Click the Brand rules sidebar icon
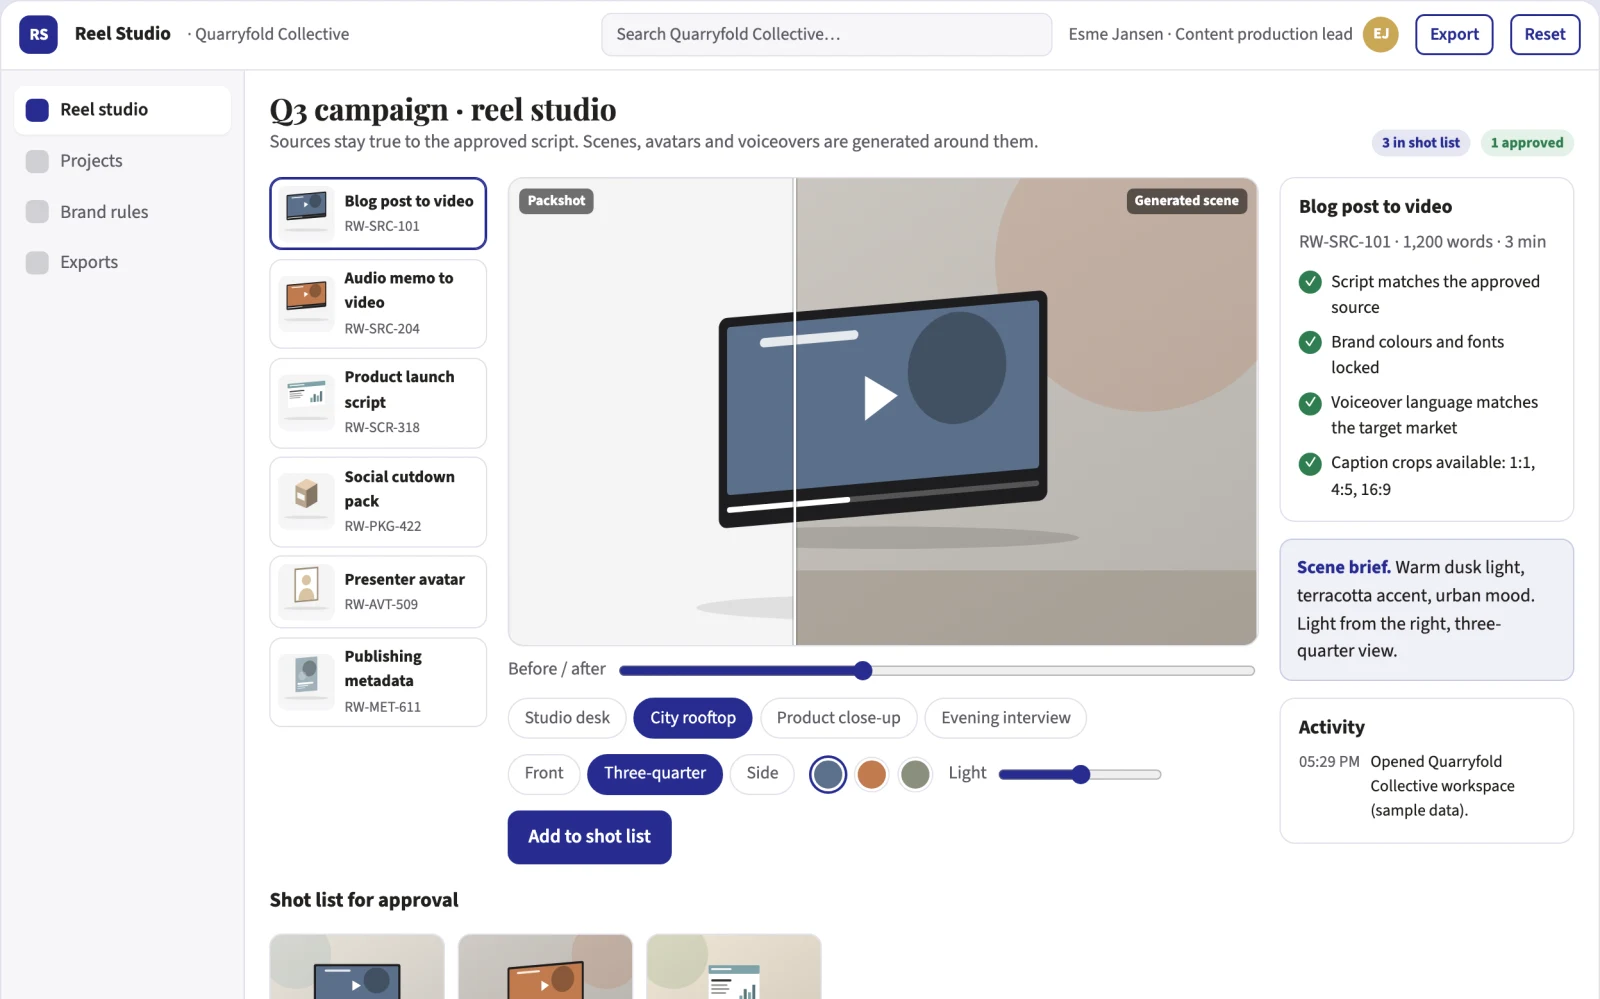This screenshot has height=999, width=1600. click(37, 212)
